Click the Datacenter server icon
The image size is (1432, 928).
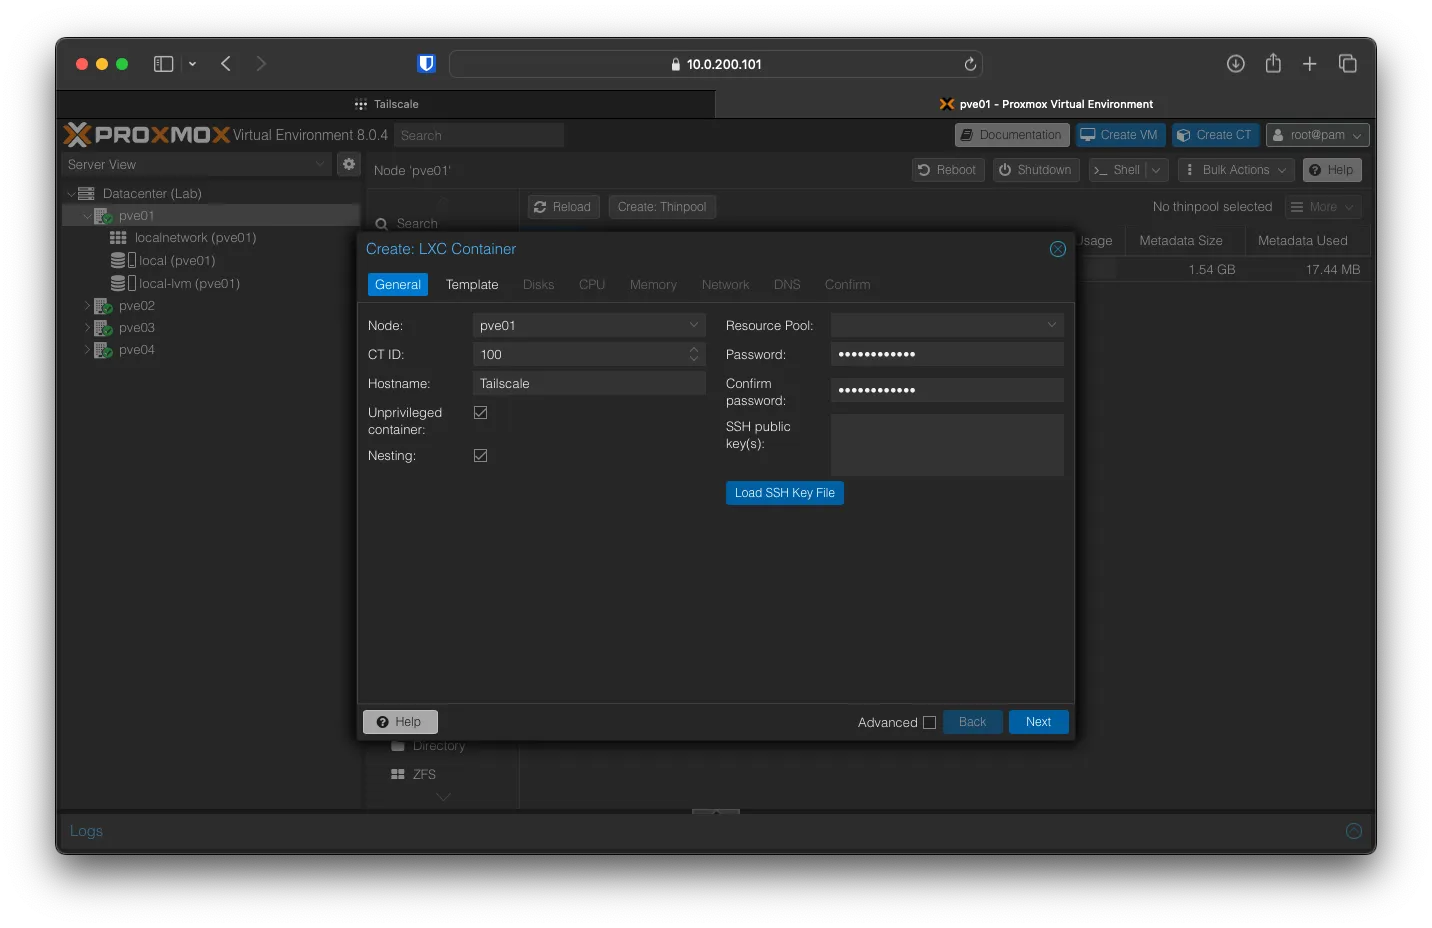(86, 193)
